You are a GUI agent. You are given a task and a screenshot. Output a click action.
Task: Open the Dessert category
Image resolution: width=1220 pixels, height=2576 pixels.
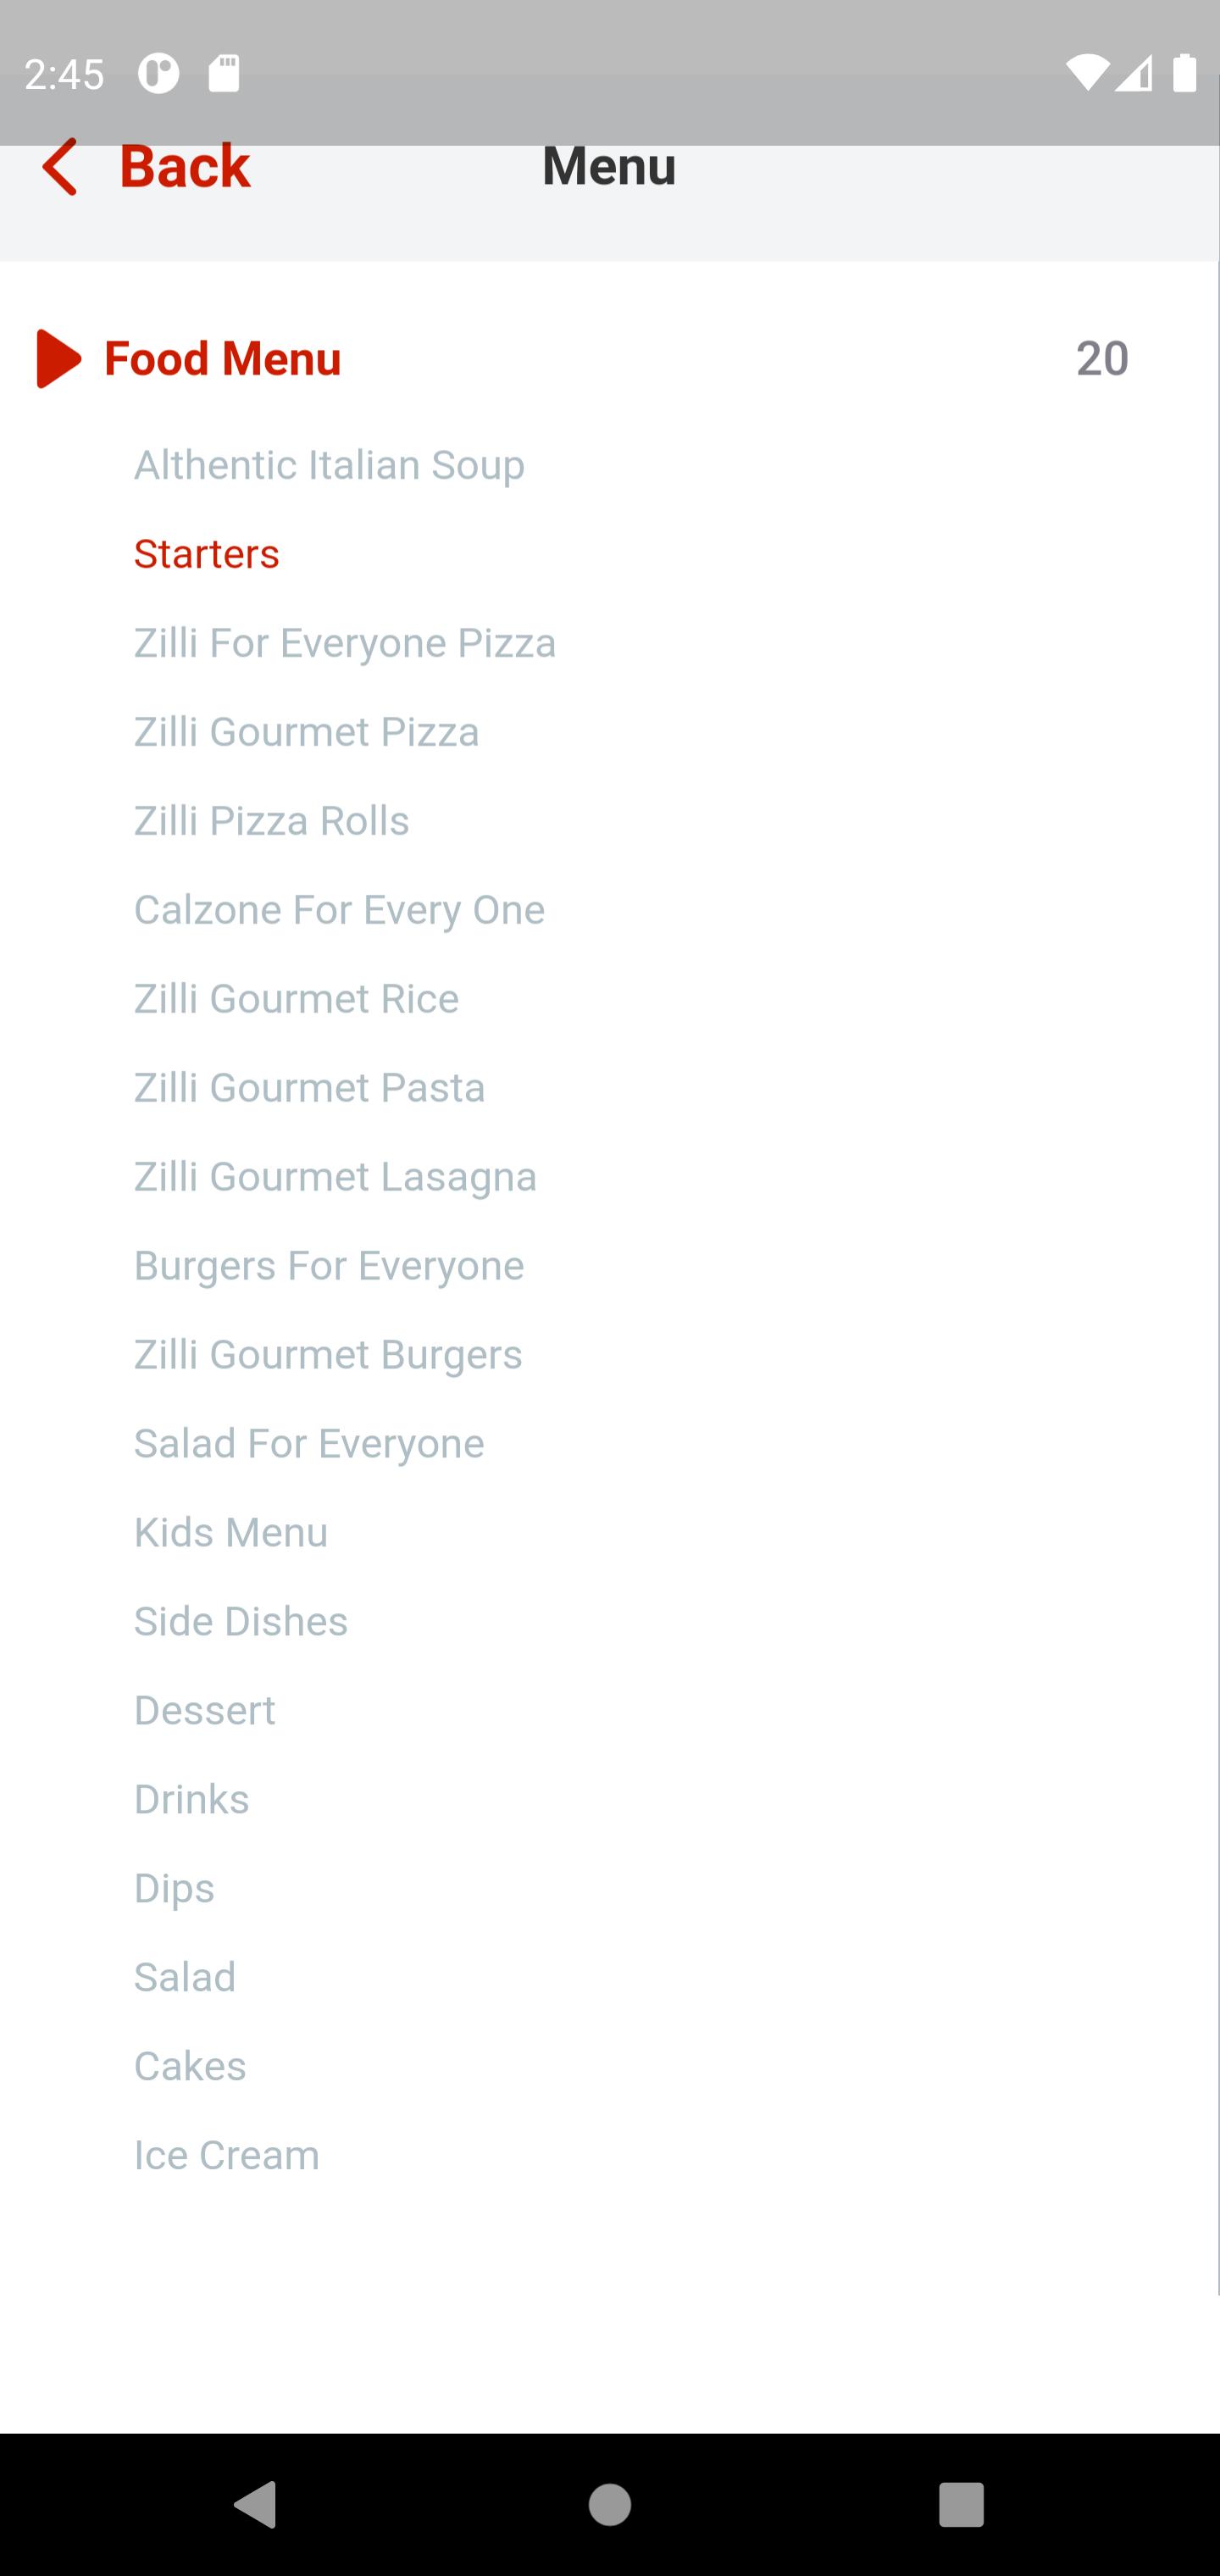click(205, 1711)
